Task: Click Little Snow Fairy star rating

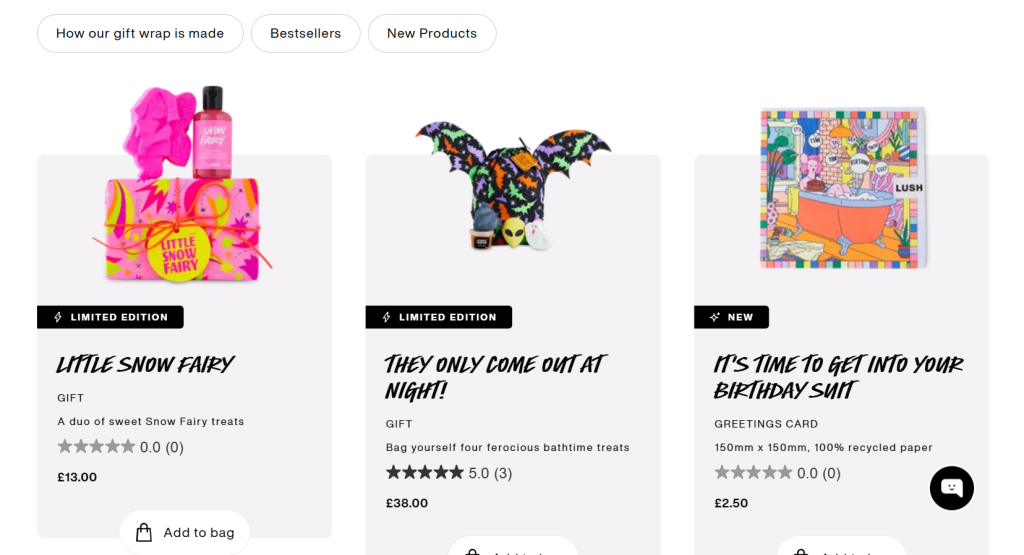Action: (96, 447)
